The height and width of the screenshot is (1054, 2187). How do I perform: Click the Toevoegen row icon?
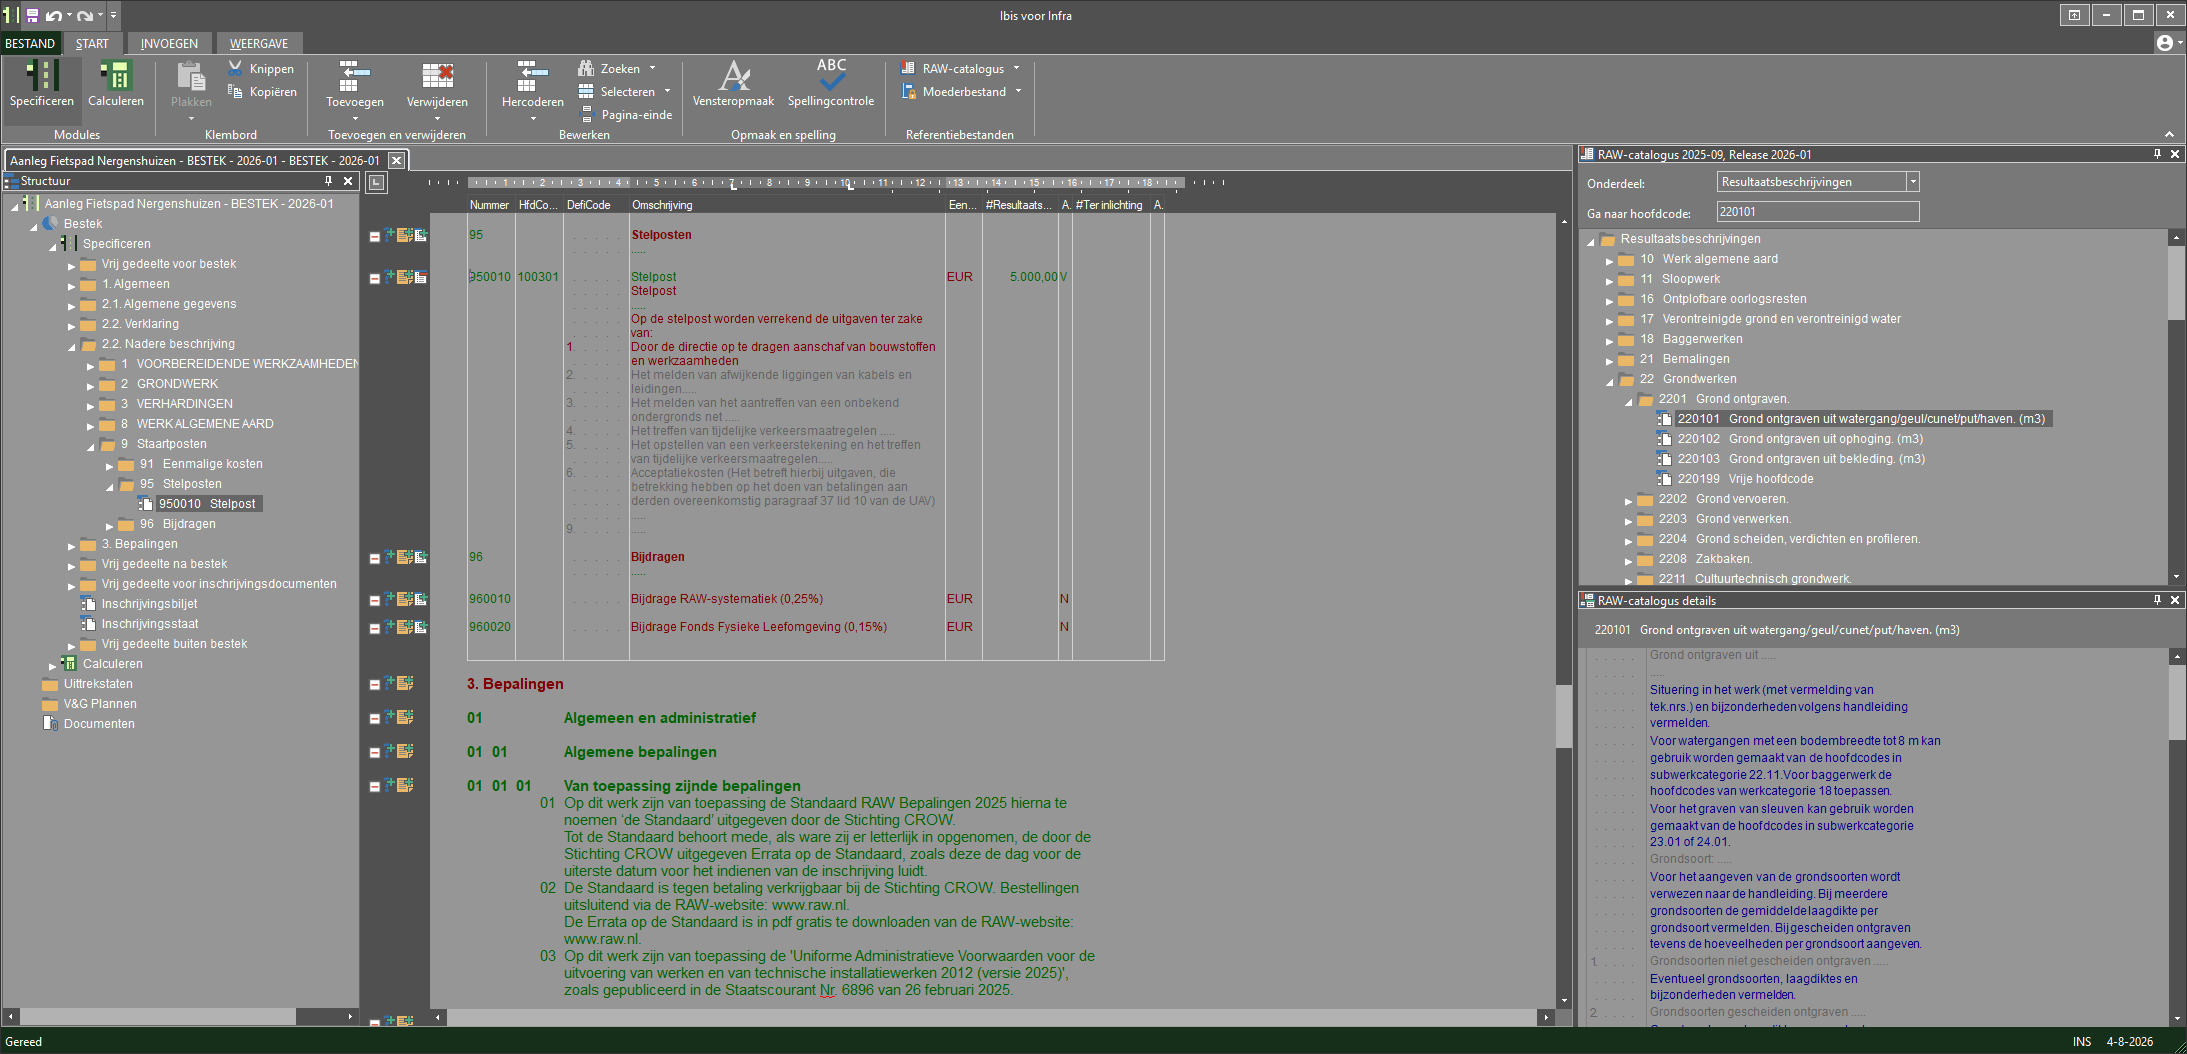click(354, 76)
